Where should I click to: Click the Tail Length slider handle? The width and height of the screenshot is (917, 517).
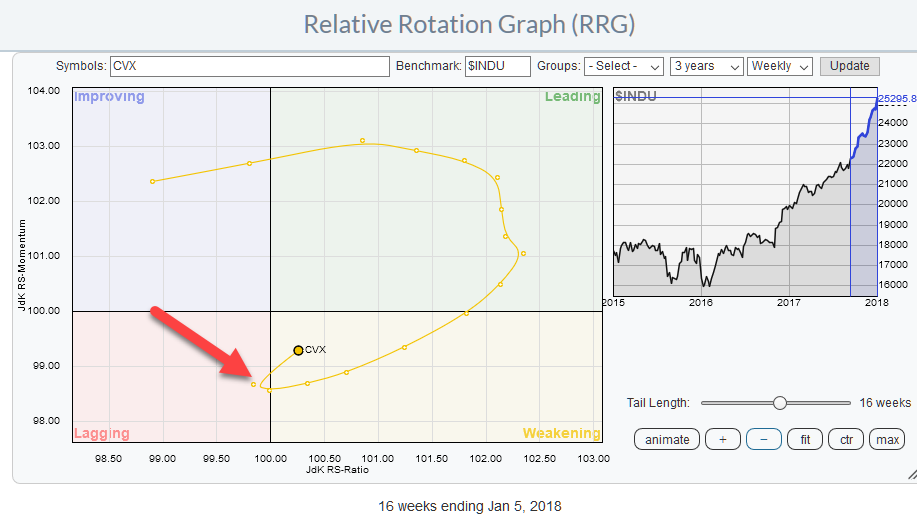(x=779, y=403)
